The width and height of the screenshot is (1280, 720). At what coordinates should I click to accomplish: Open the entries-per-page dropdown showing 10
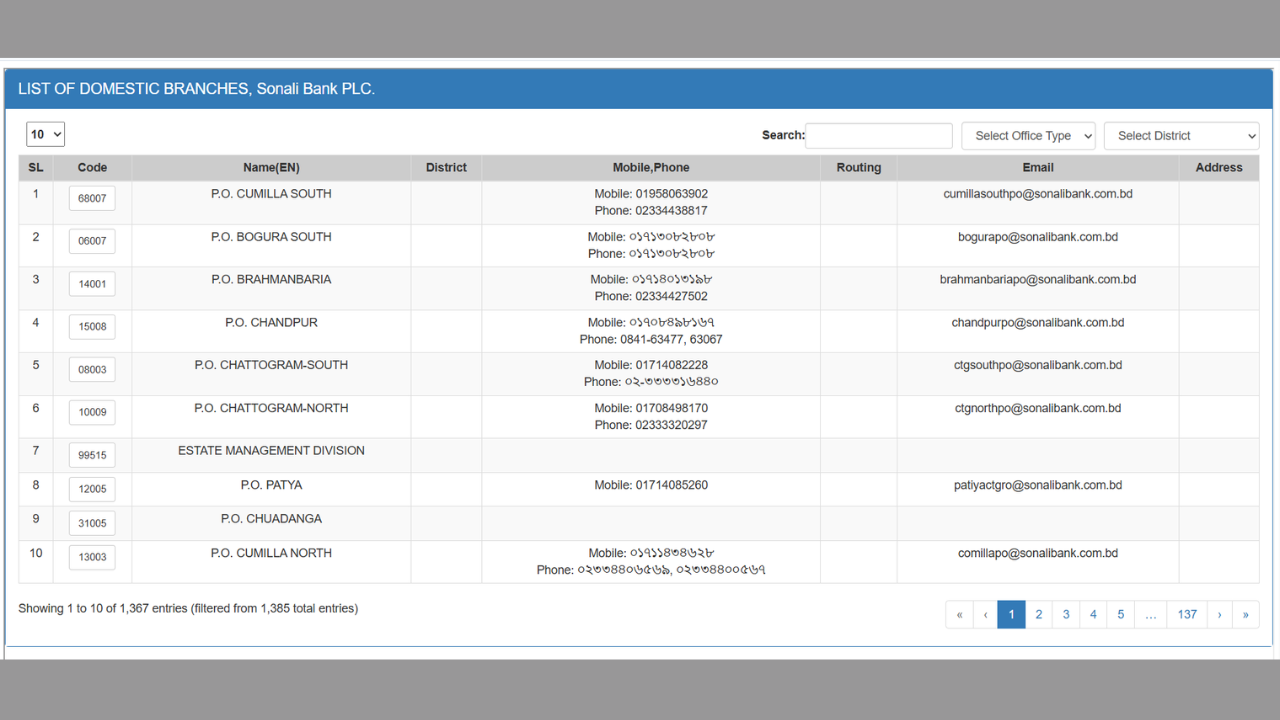pyautogui.click(x=45, y=134)
